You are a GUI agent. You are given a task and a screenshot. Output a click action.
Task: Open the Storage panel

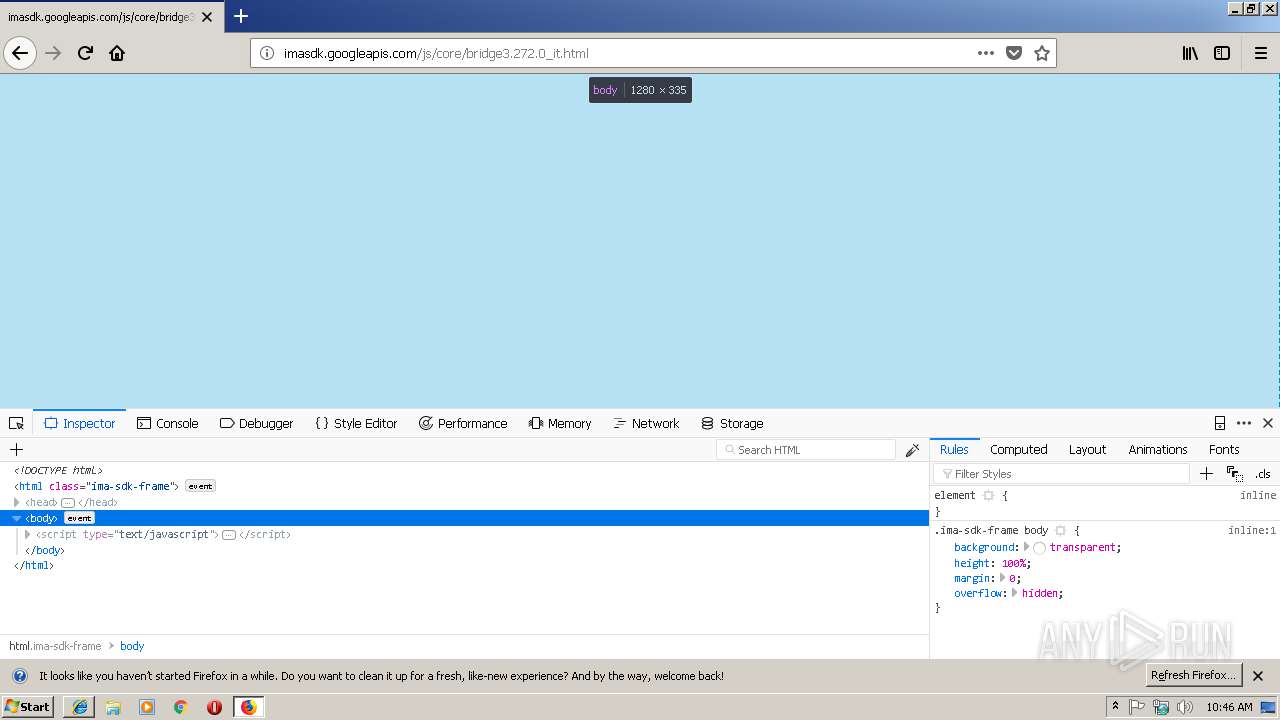tap(732, 423)
